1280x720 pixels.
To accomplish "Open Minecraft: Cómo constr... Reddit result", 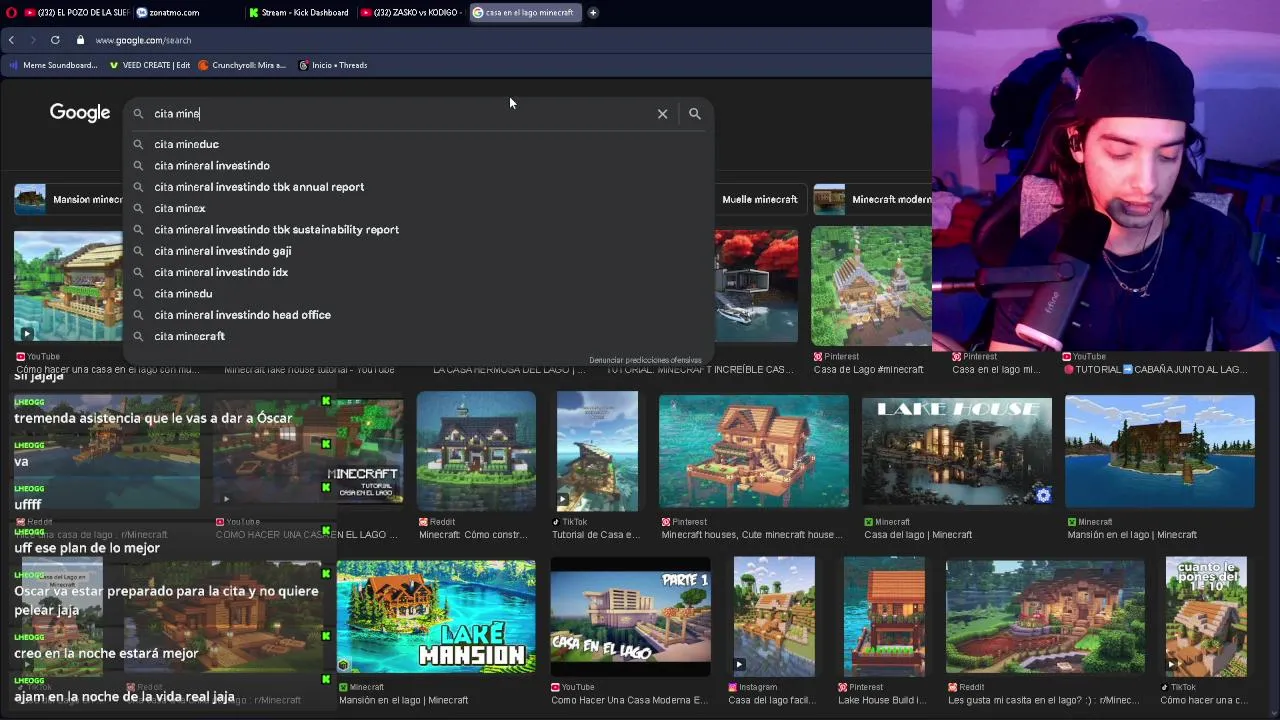I will 473,535.
